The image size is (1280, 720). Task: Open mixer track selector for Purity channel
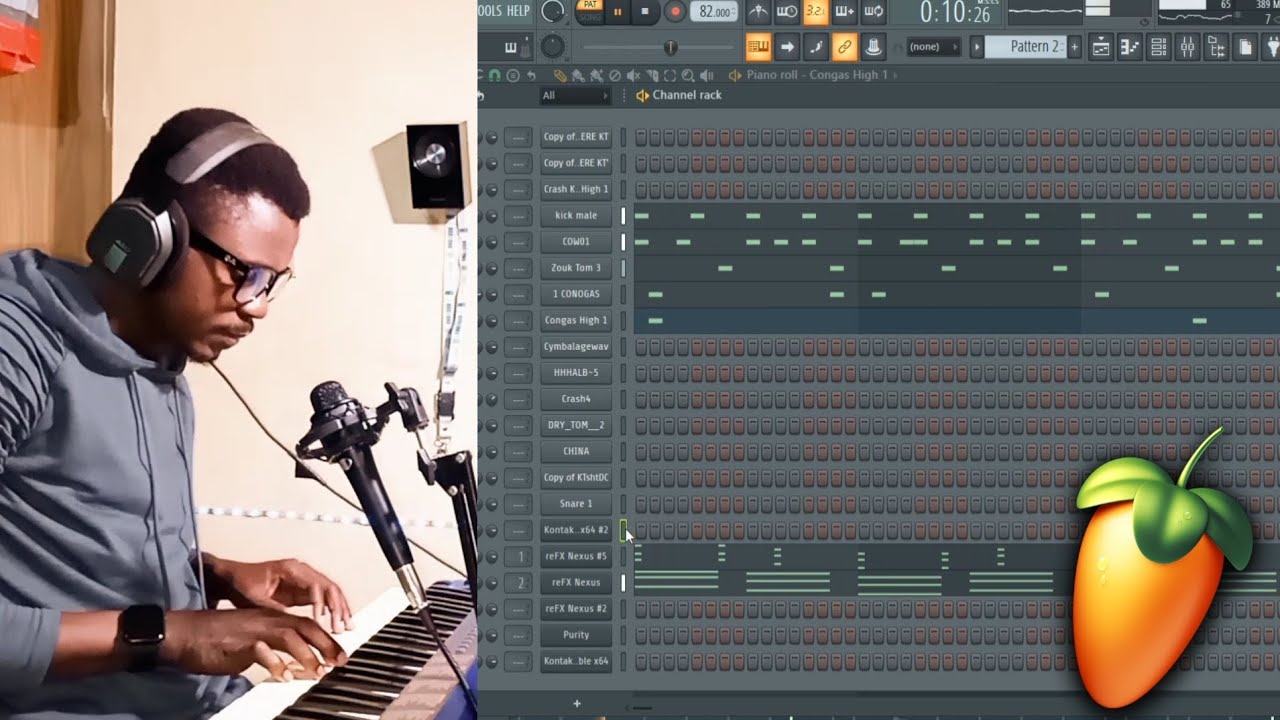point(519,635)
